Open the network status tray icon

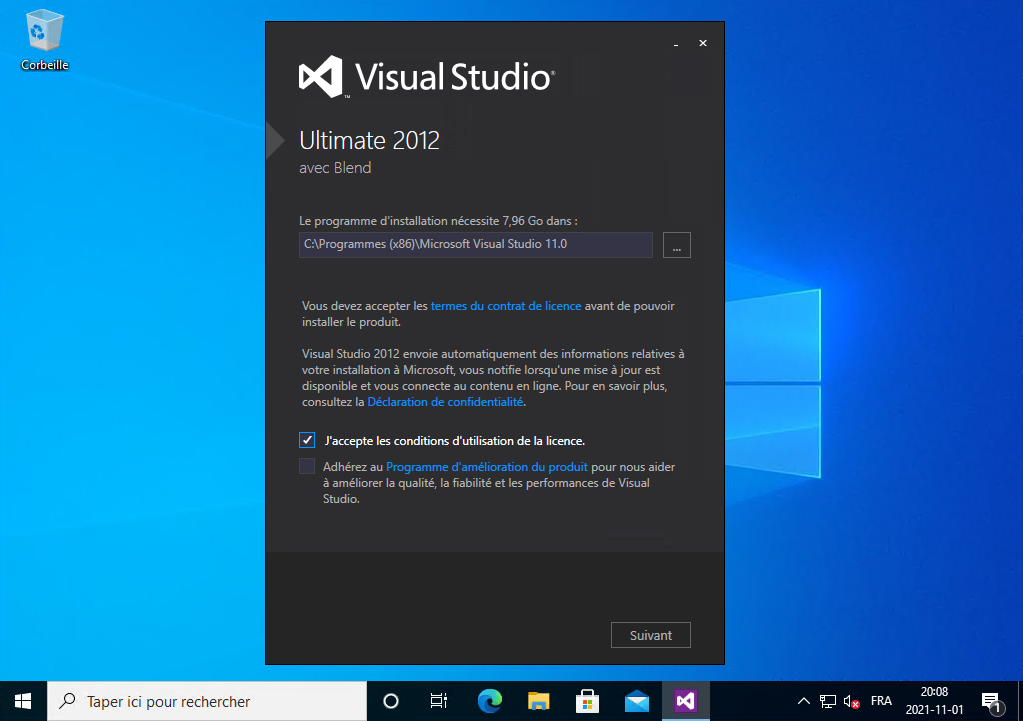click(x=828, y=701)
